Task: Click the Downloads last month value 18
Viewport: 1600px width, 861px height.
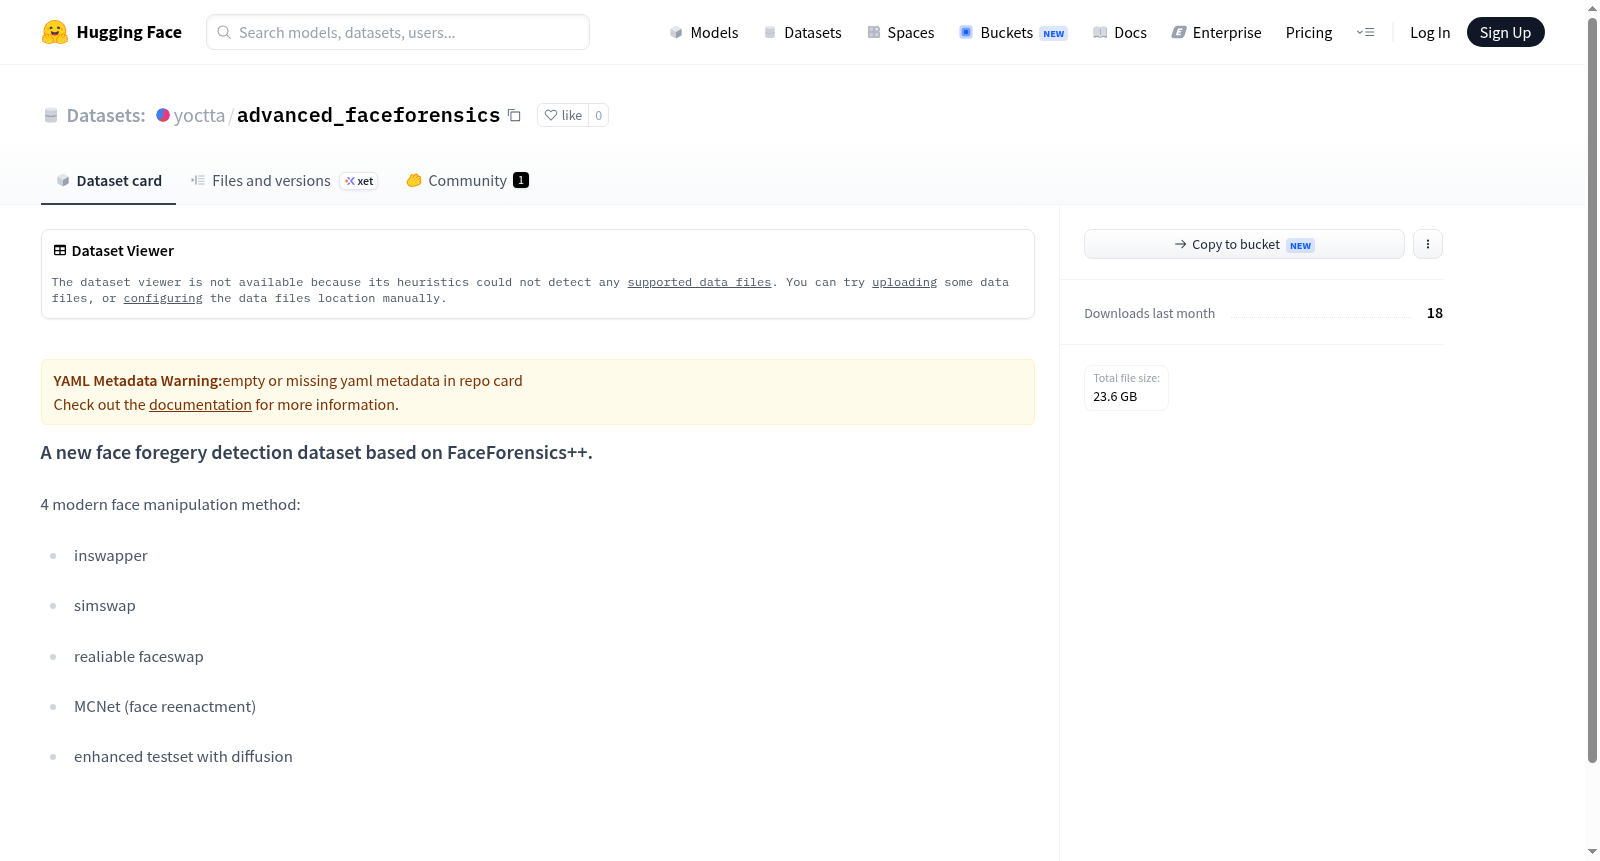Action: tap(1434, 313)
